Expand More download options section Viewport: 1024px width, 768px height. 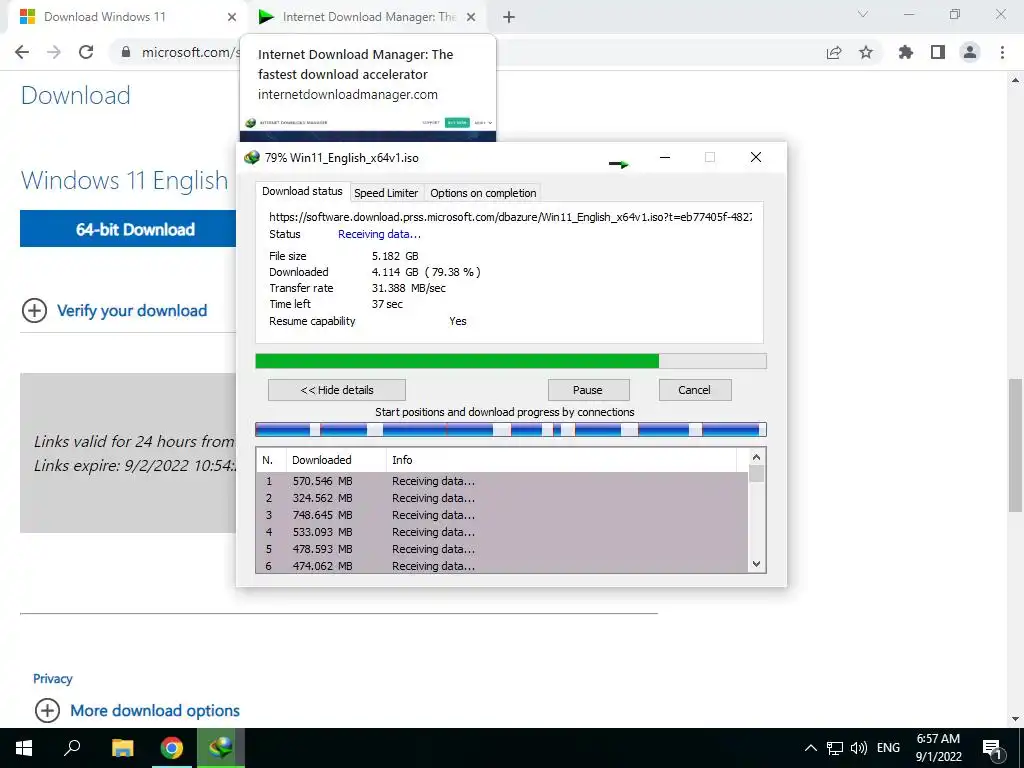(x=137, y=711)
